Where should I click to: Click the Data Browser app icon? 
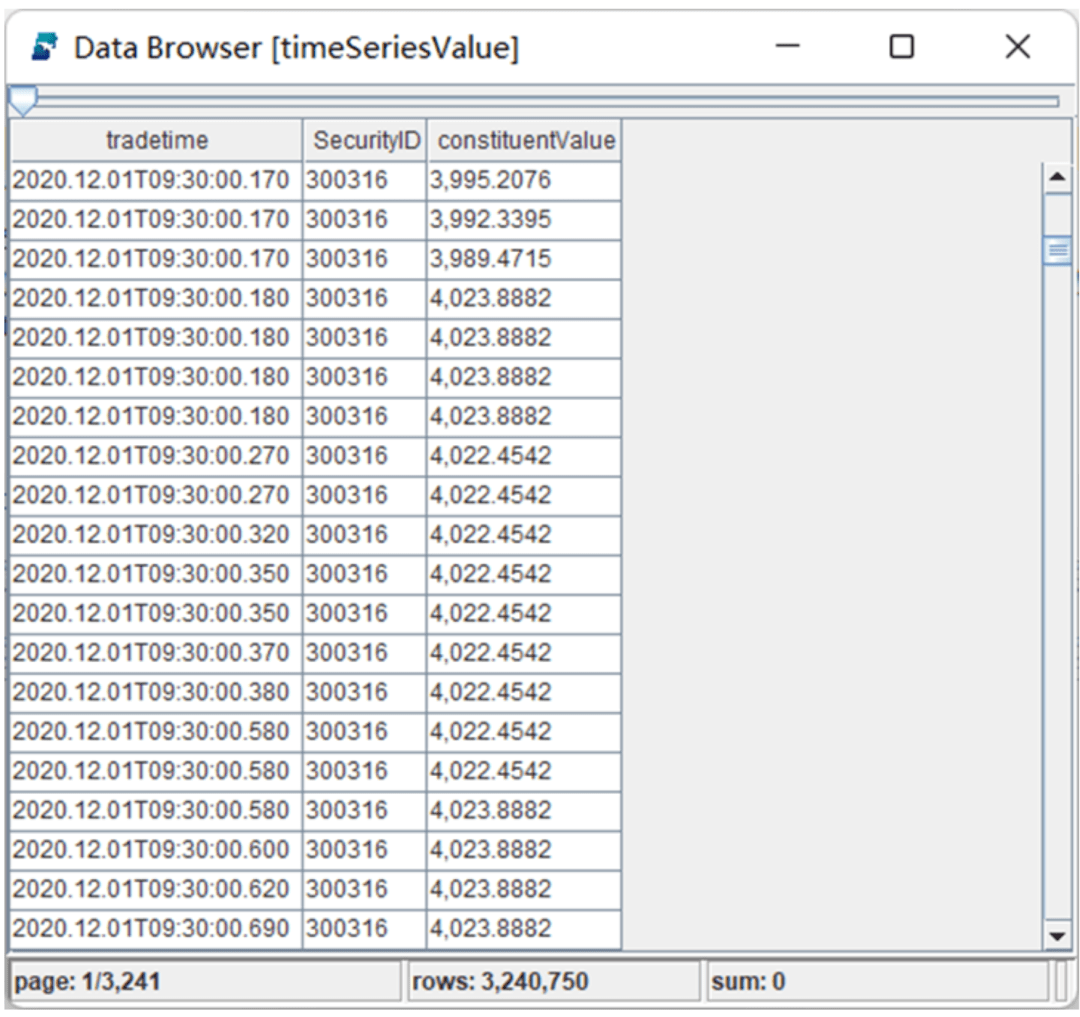click(45, 48)
